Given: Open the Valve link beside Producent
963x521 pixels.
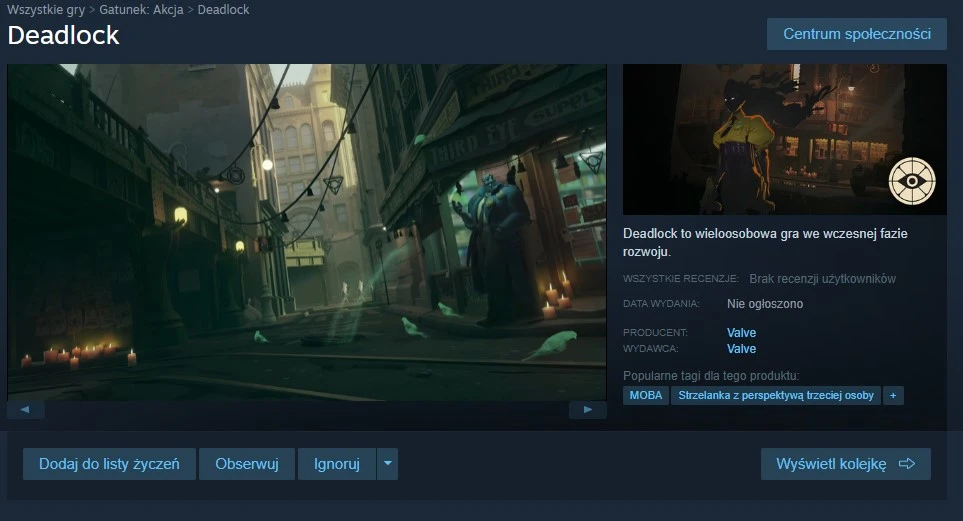Looking at the screenshot, I should 741,333.
